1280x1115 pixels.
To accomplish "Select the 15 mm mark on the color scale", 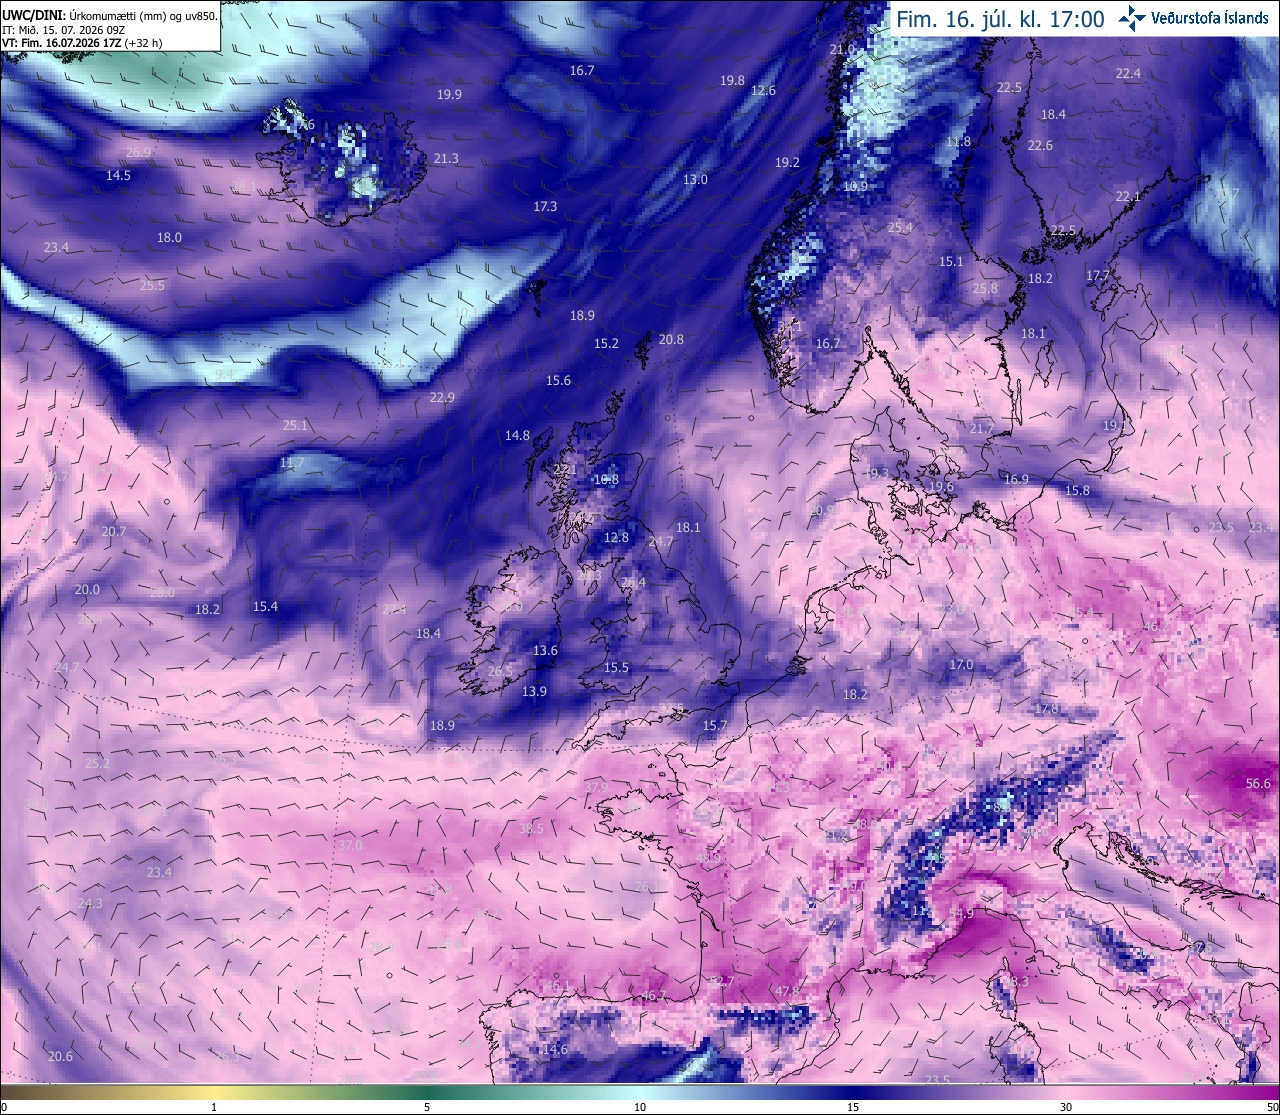I will (x=853, y=1107).
